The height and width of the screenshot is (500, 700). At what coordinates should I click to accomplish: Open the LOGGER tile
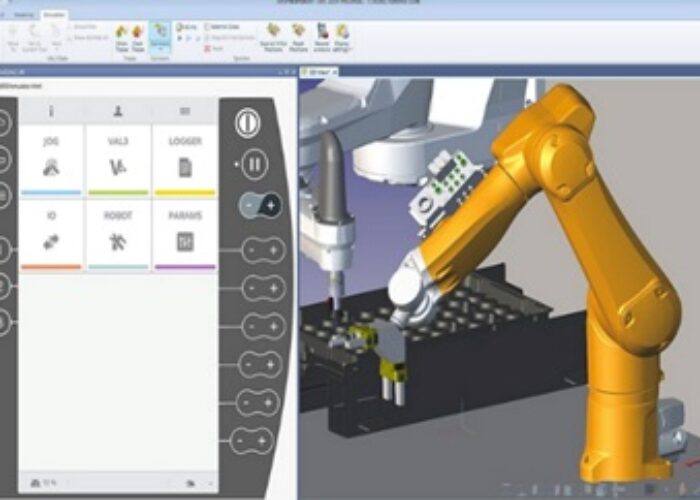point(185,158)
